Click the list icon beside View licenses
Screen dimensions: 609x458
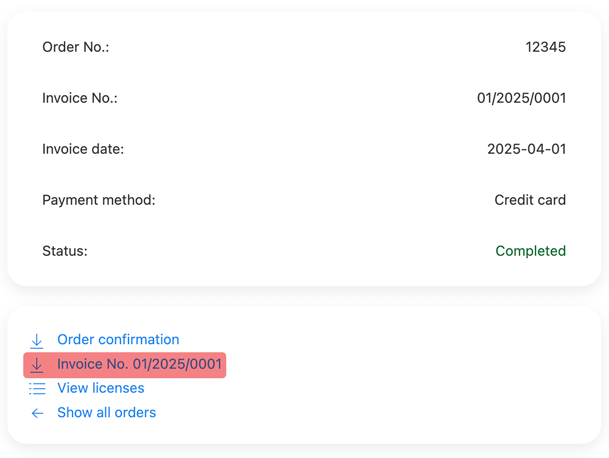[x=37, y=388]
